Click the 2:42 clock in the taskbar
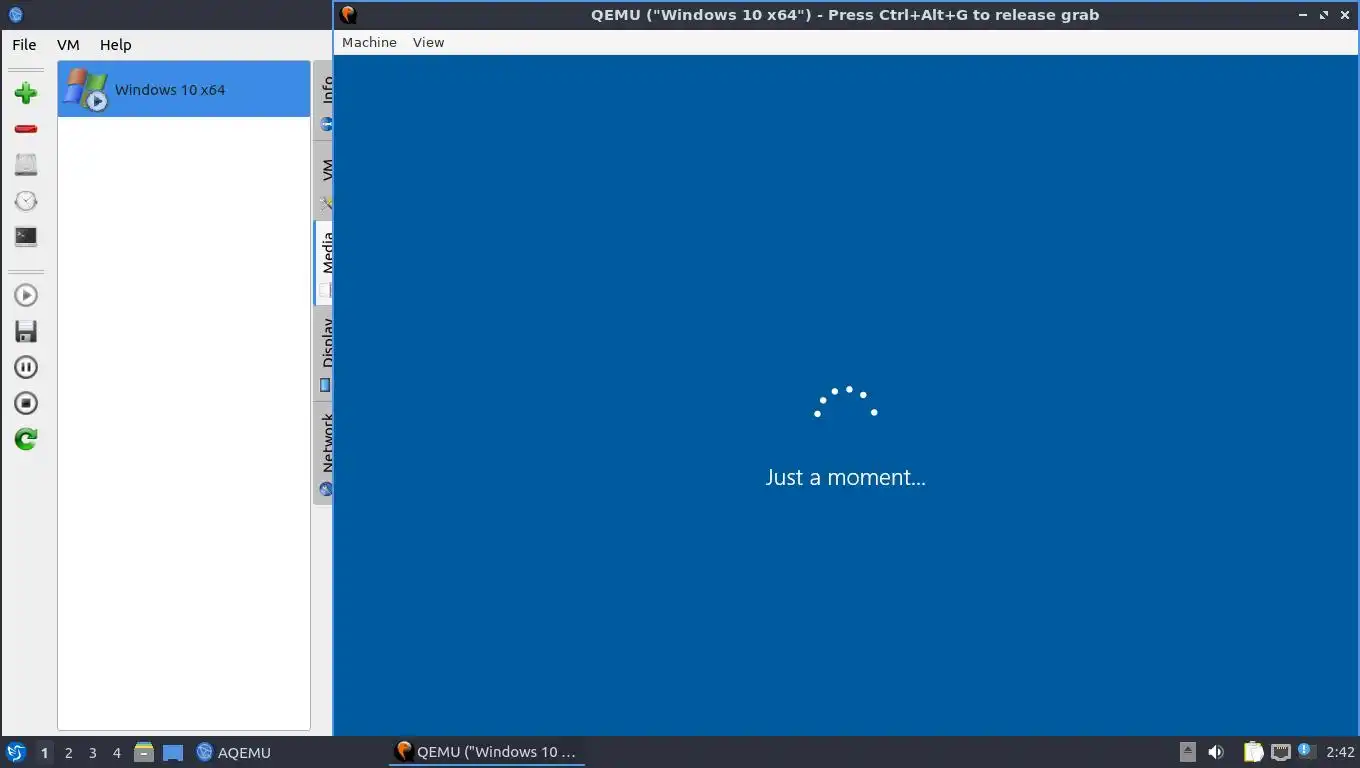 1340,752
